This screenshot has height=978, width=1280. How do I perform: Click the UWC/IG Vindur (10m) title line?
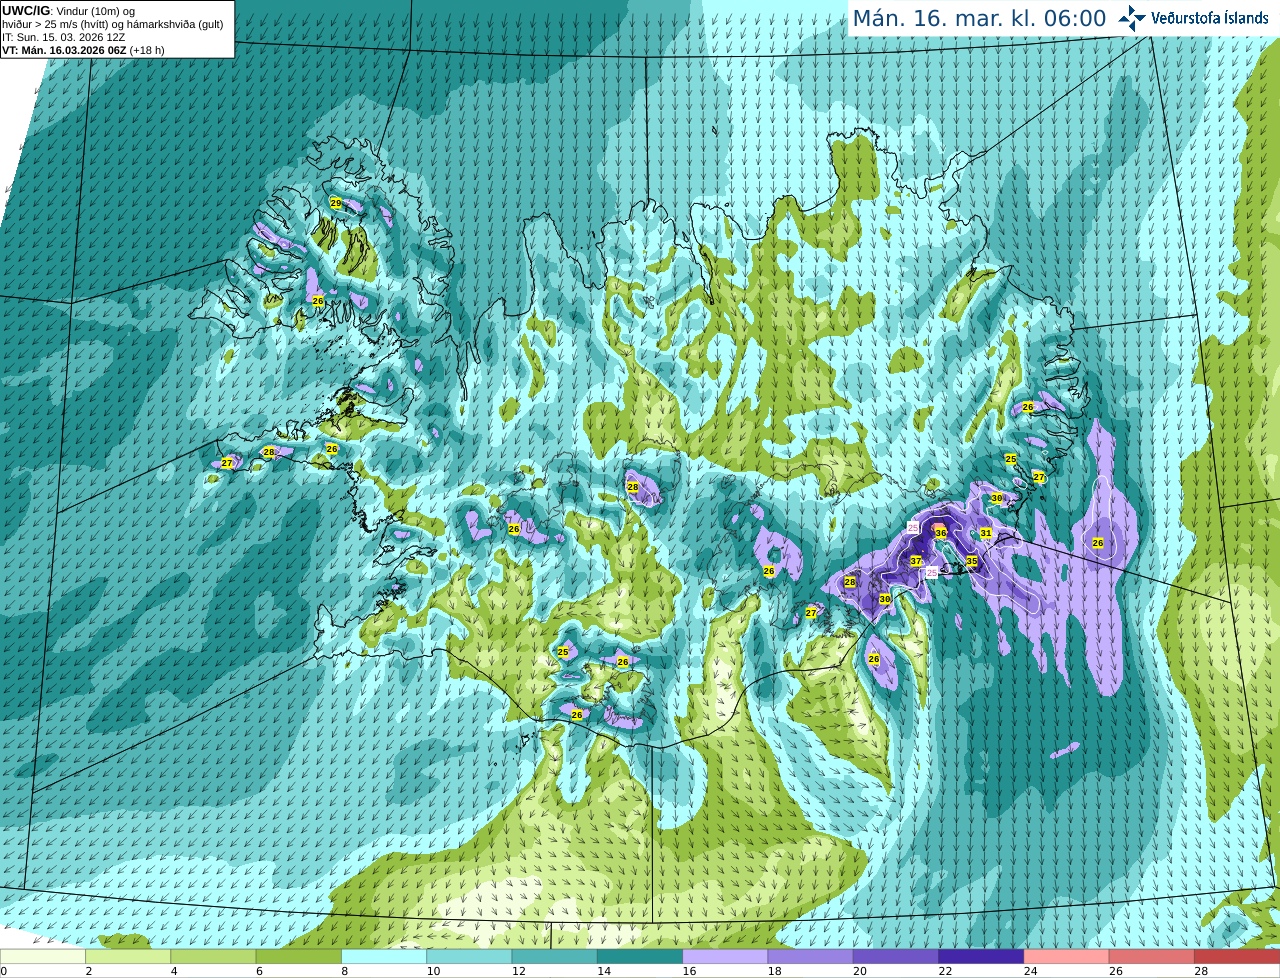69,11
